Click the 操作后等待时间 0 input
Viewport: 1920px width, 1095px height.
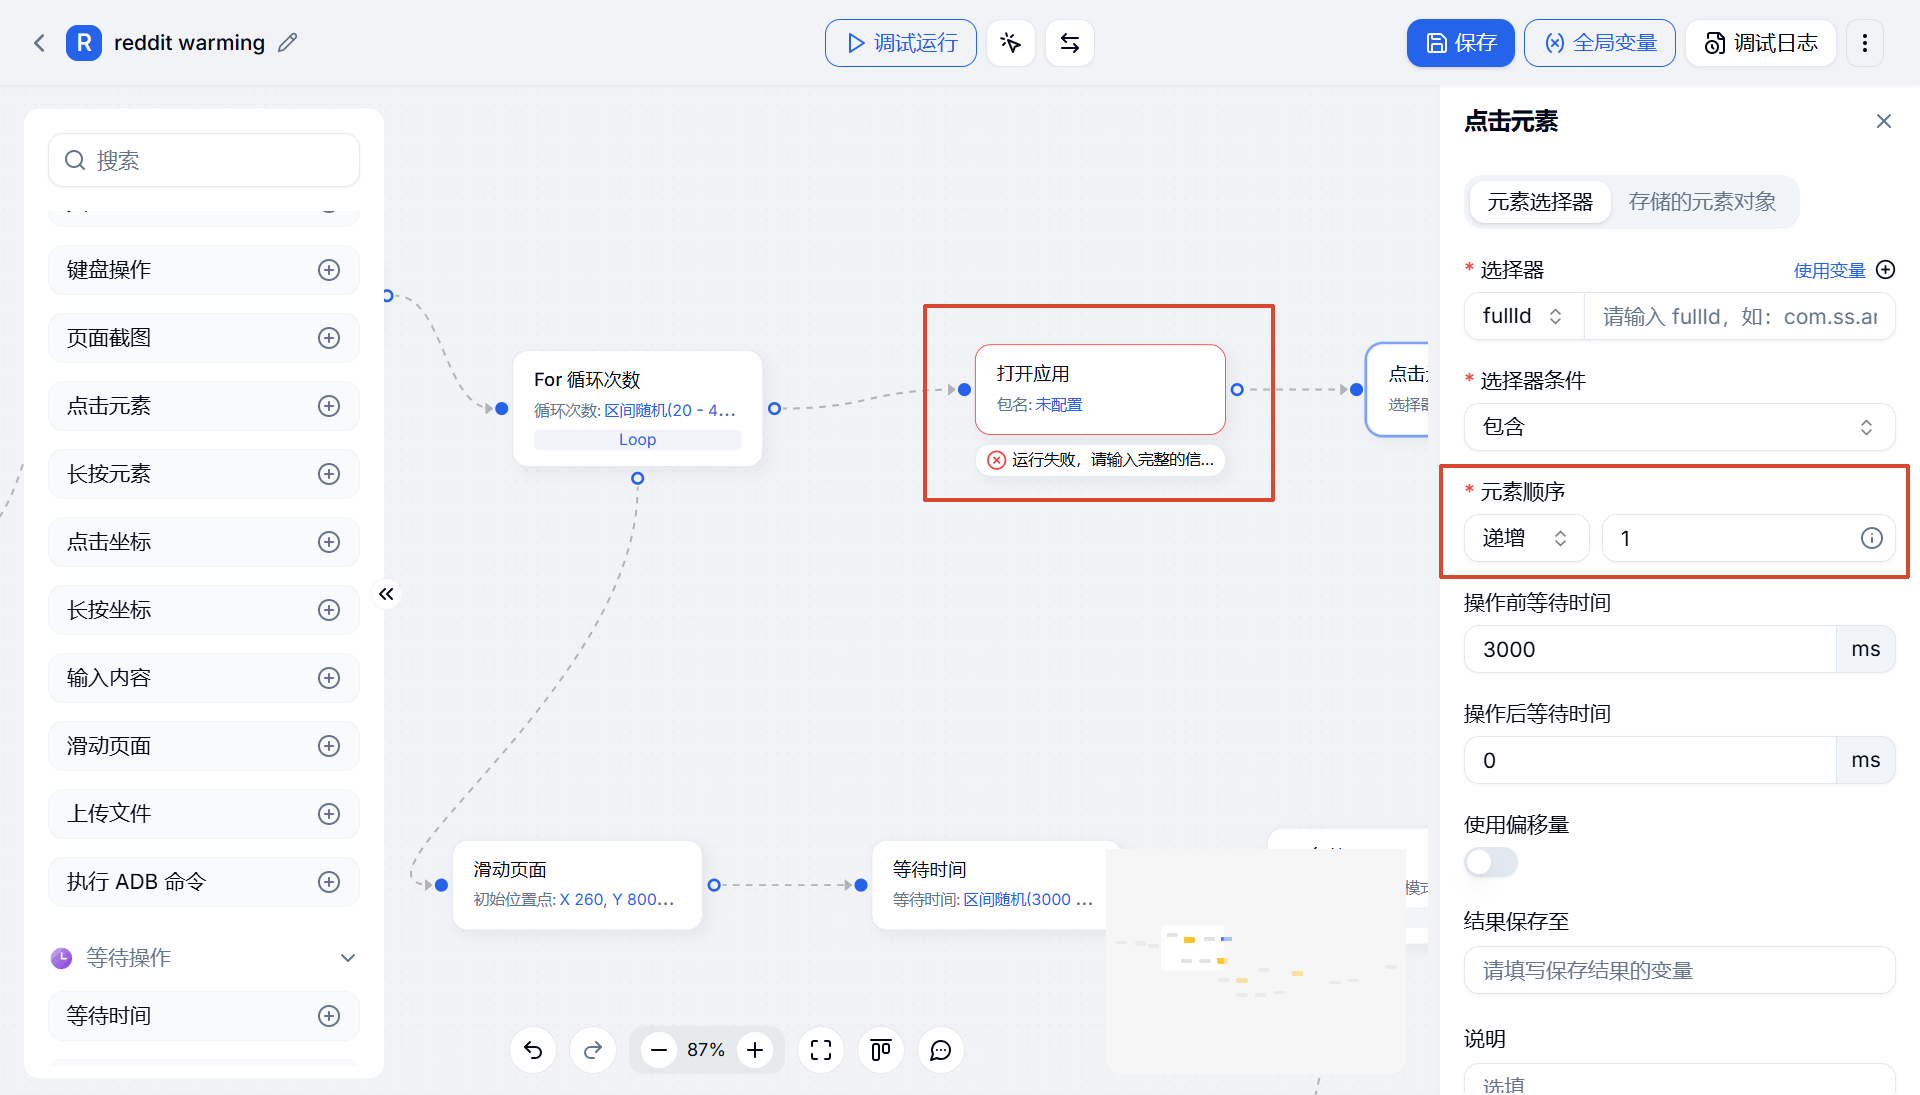click(x=1650, y=760)
